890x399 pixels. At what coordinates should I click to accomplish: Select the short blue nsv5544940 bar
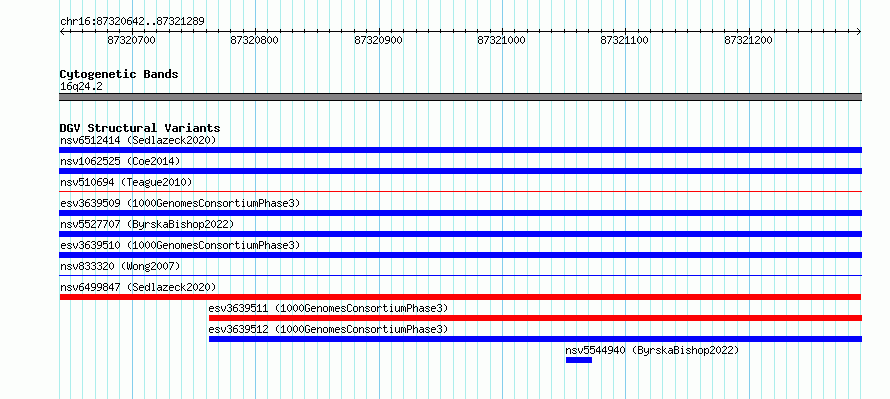click(x=579, y=360)
